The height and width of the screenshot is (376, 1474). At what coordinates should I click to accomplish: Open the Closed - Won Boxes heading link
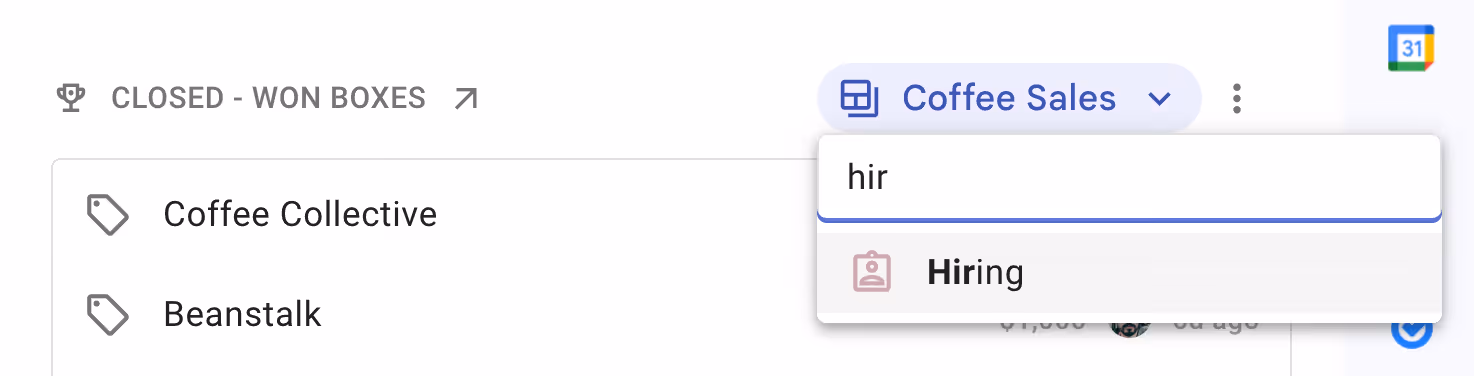pyautogui.click(x=269, y=98)
